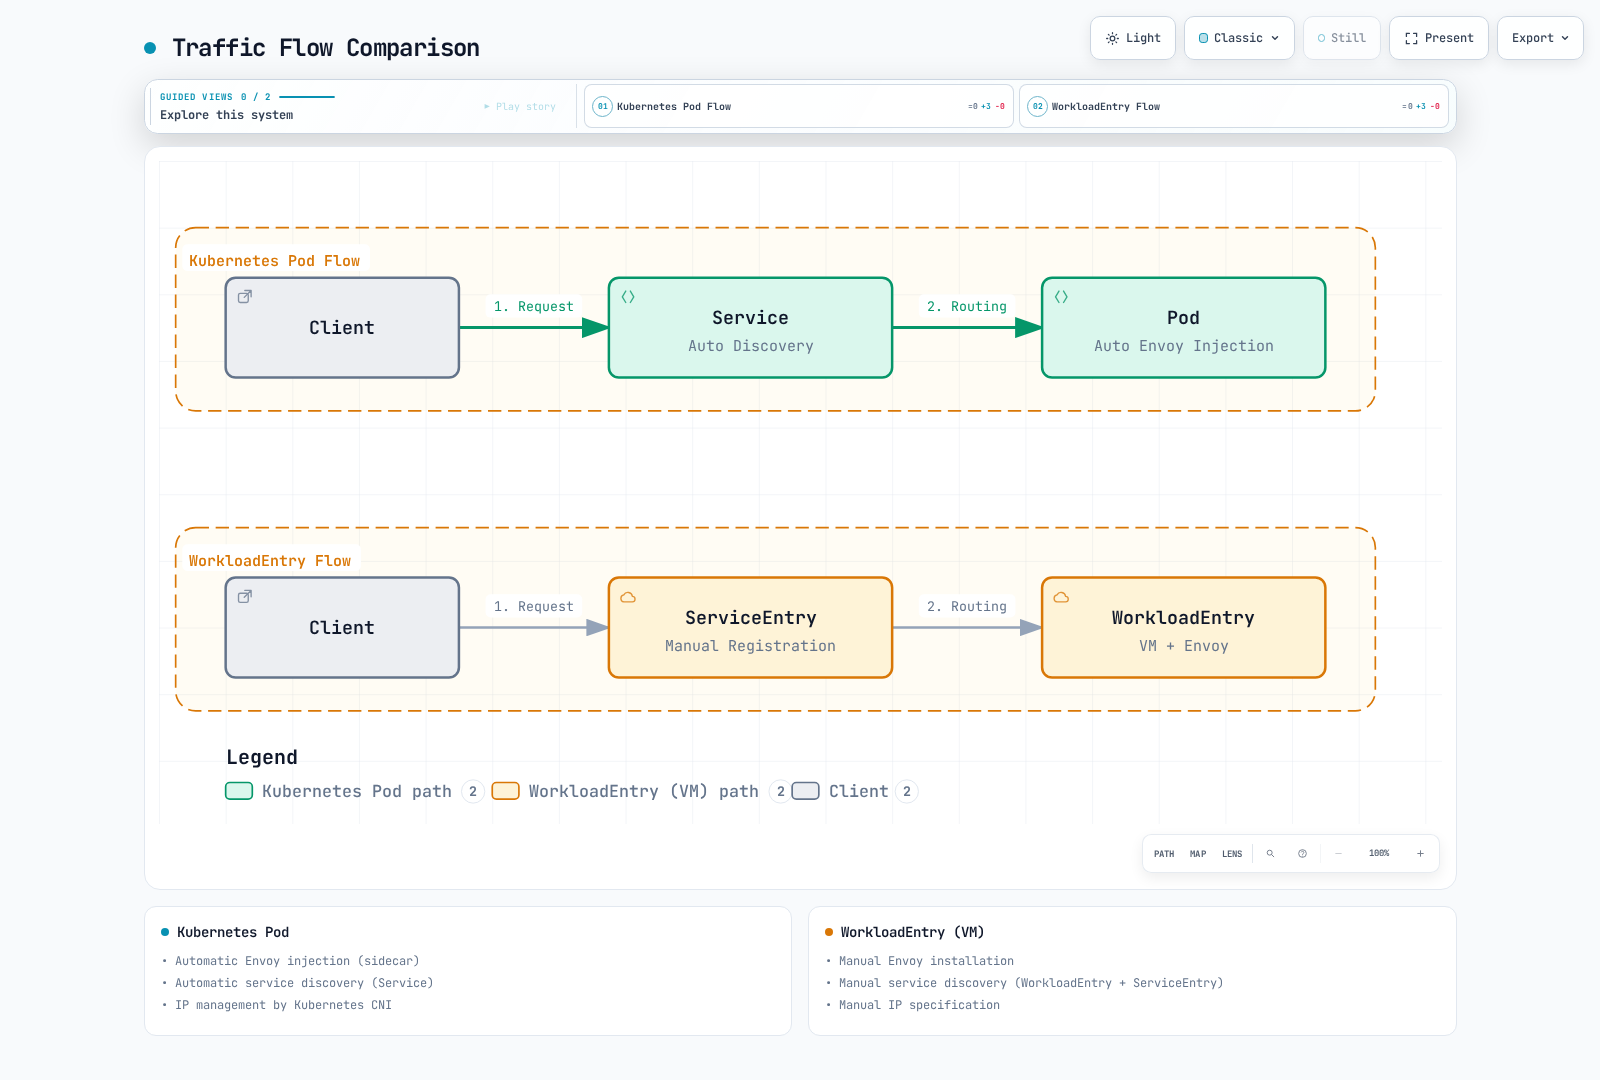Click the 'Legend' heading
This screenshot has height=1080, width=1600.
[262, 757]
